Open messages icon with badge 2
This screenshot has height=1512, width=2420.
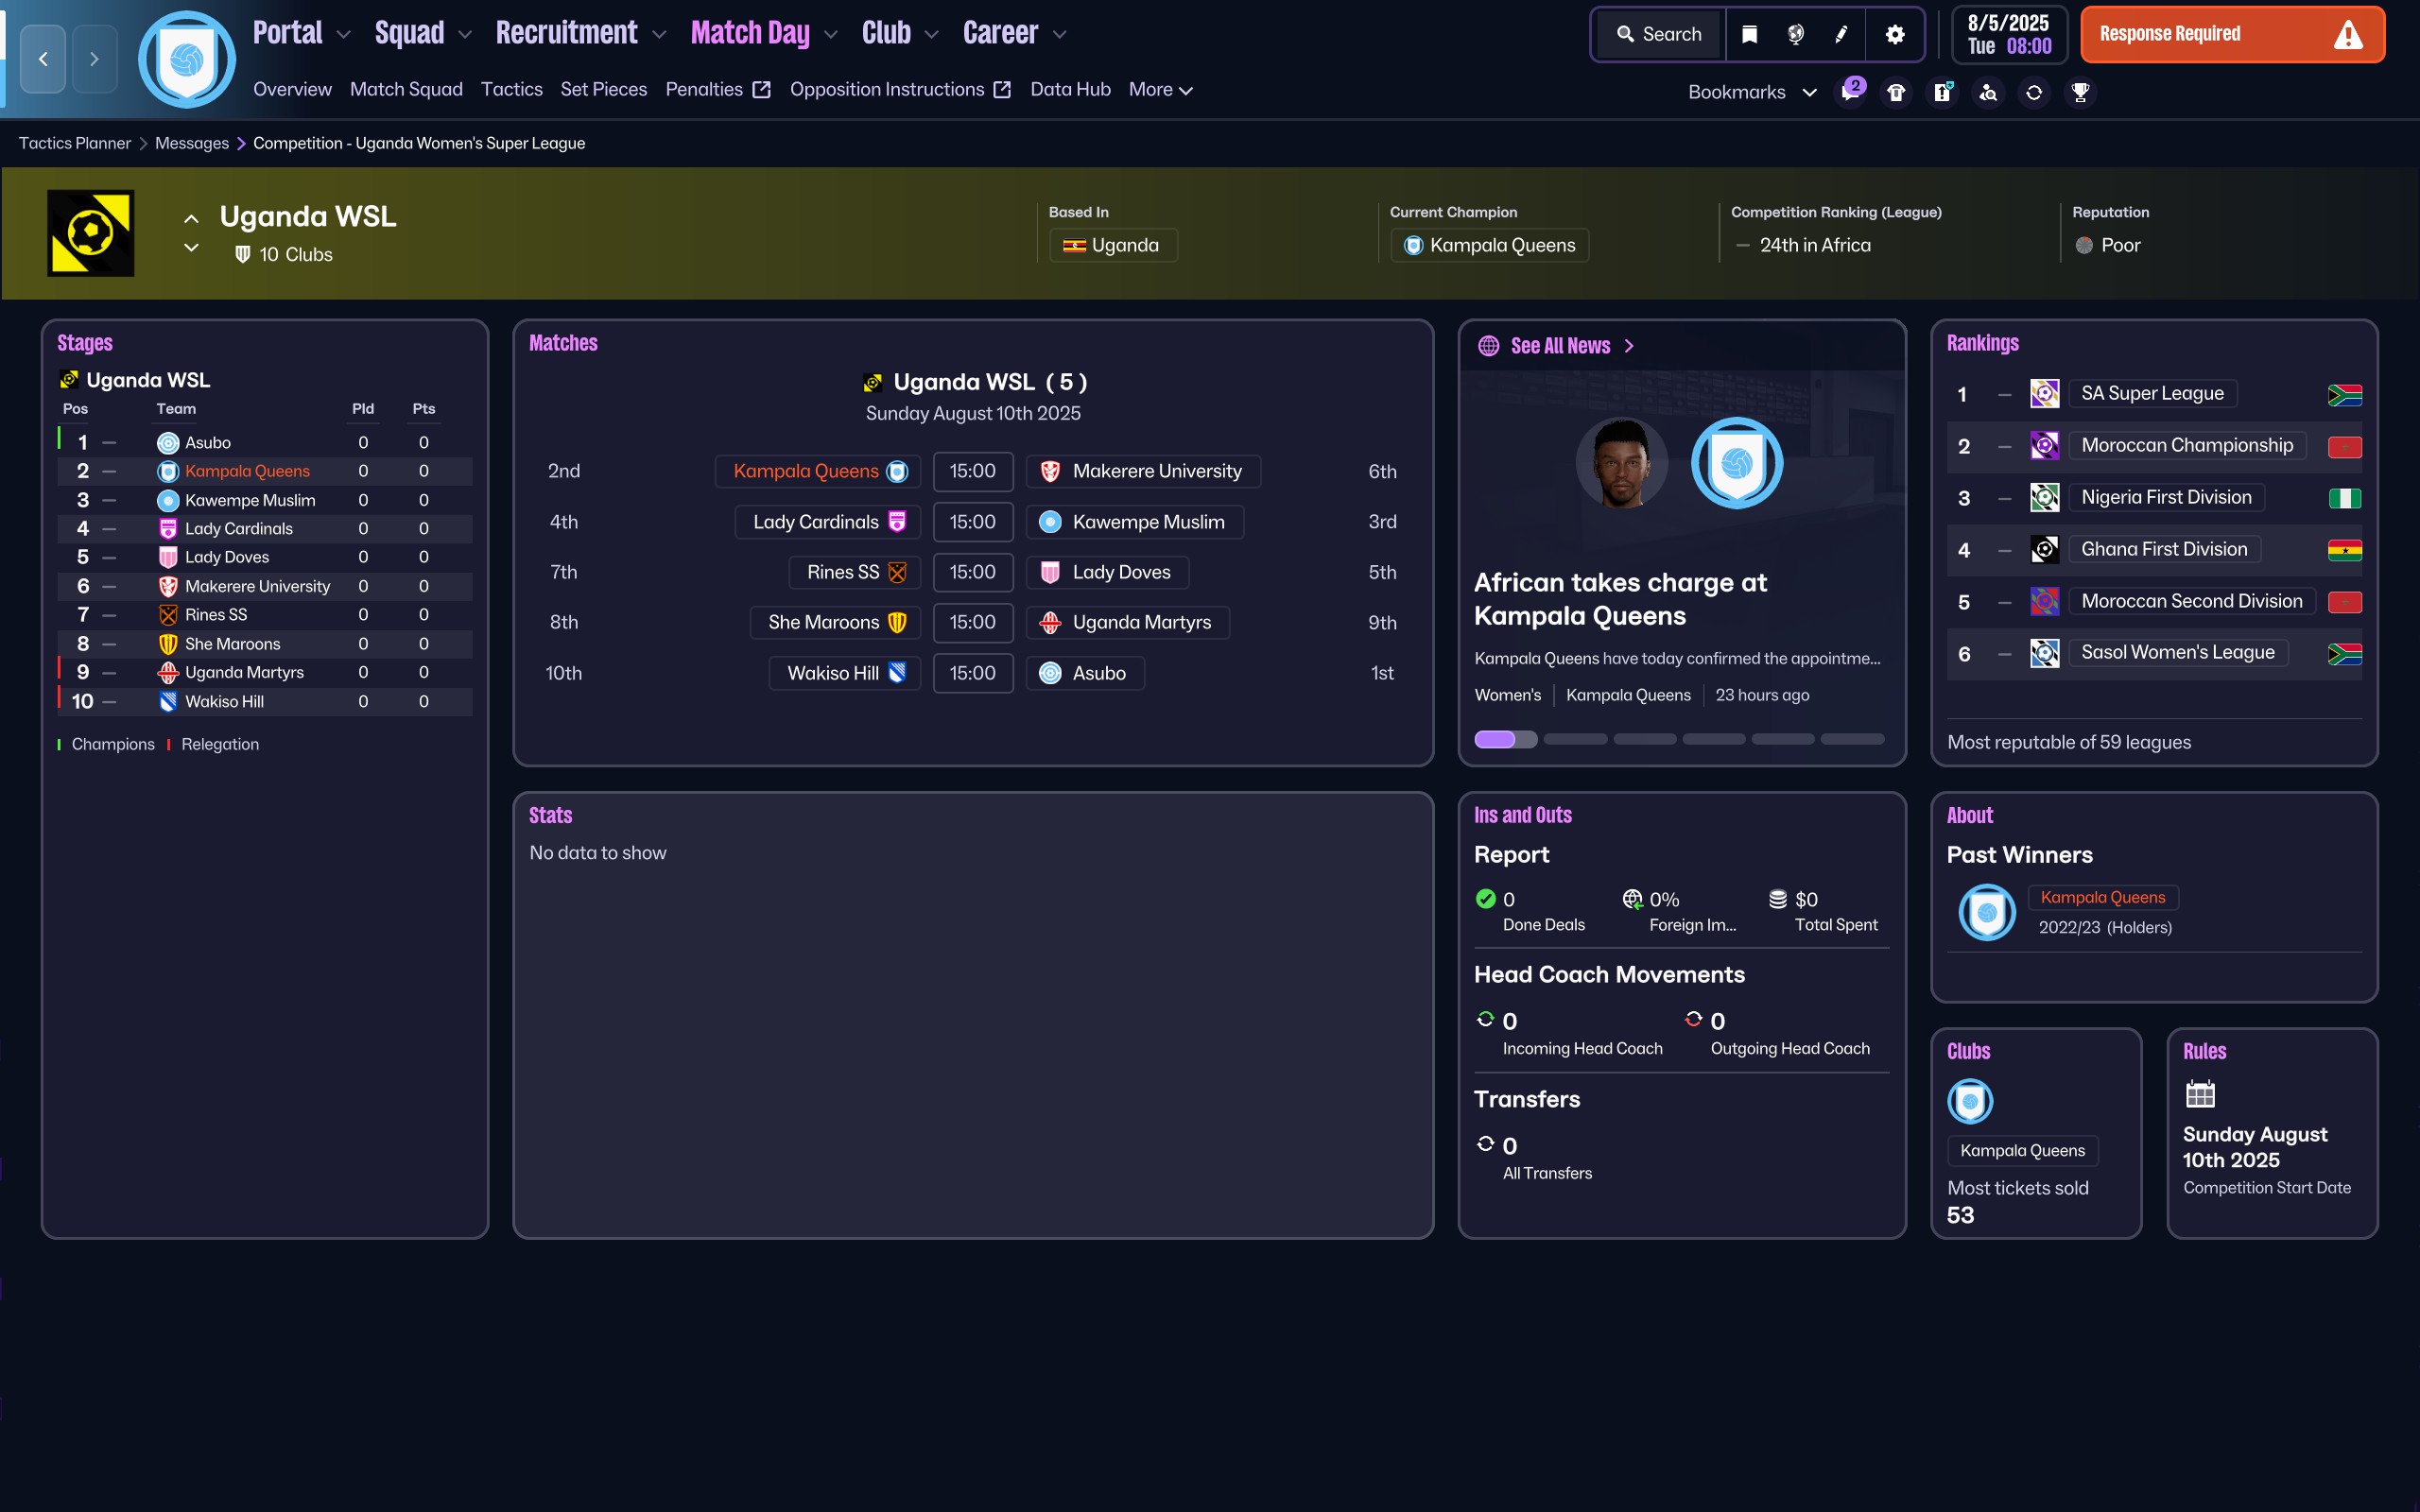pos(1851,91)
